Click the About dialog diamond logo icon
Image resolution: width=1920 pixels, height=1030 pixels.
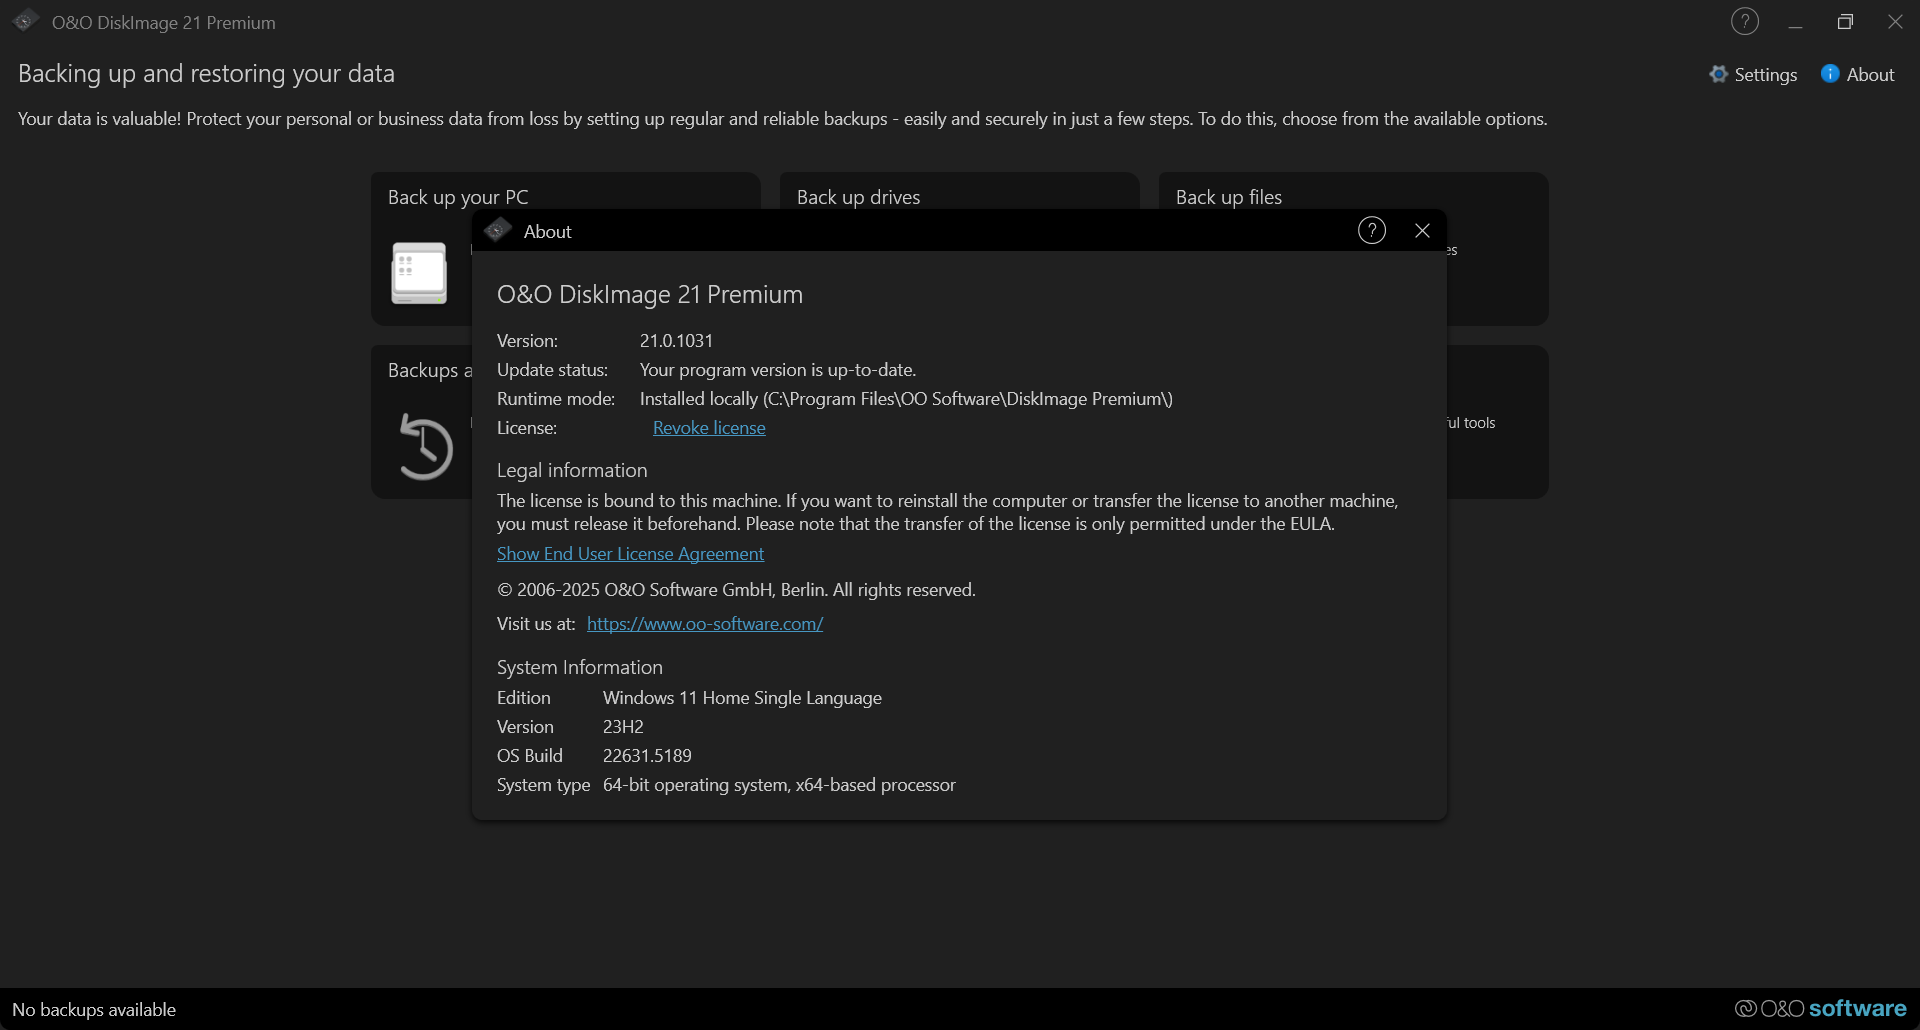pos(498,231)
